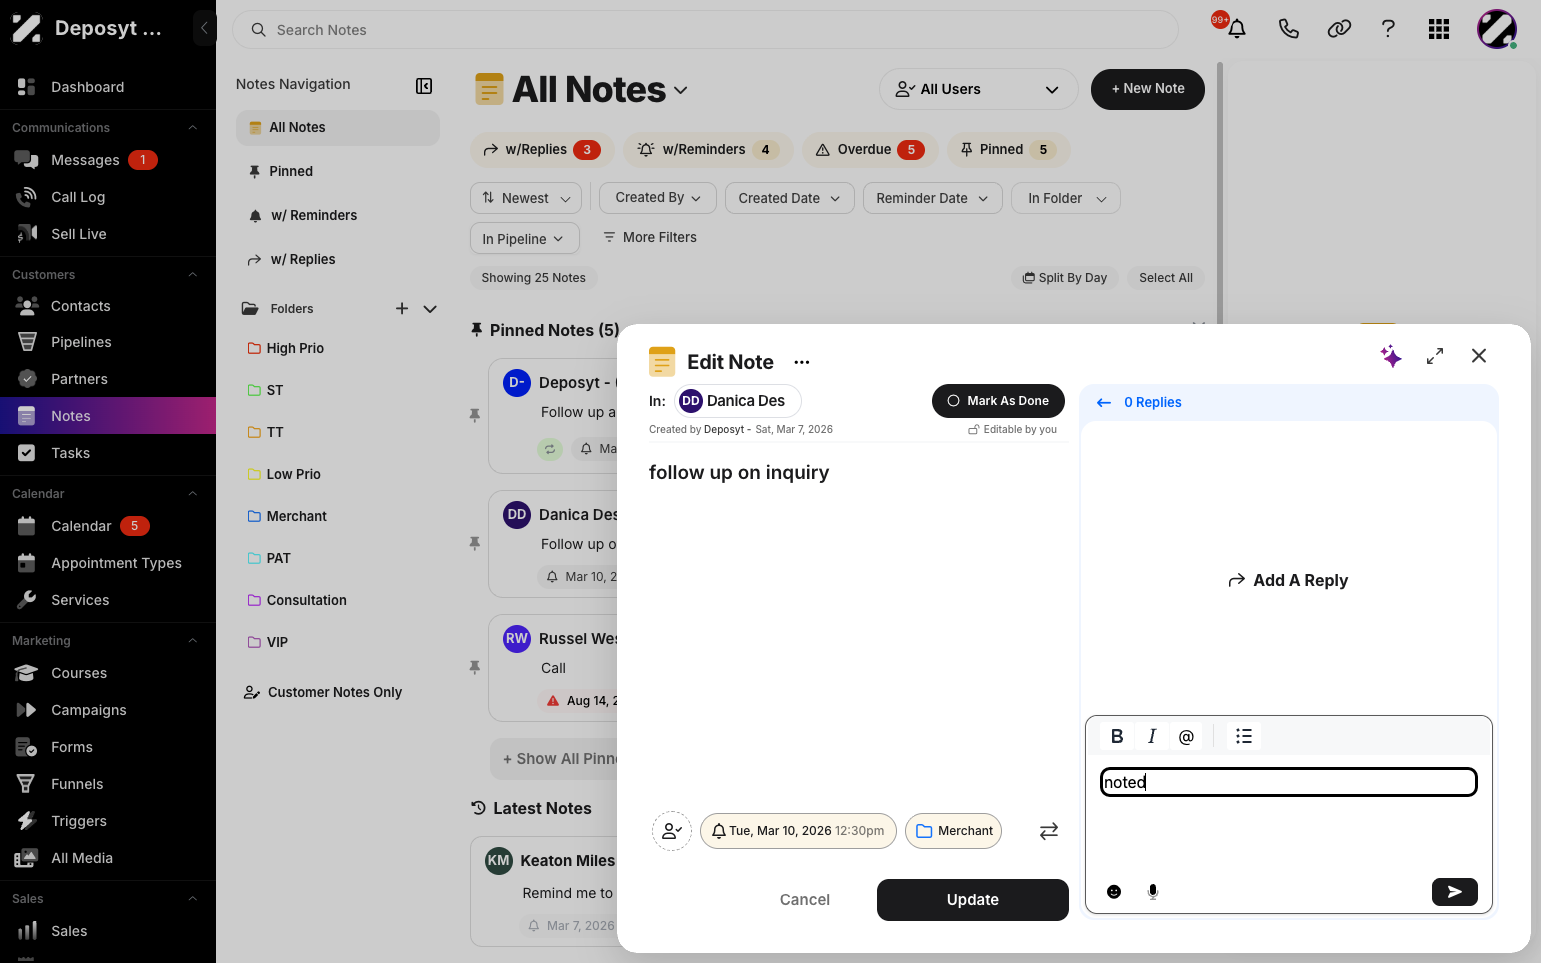Toggle Split By Day view

coord(1065,278)
